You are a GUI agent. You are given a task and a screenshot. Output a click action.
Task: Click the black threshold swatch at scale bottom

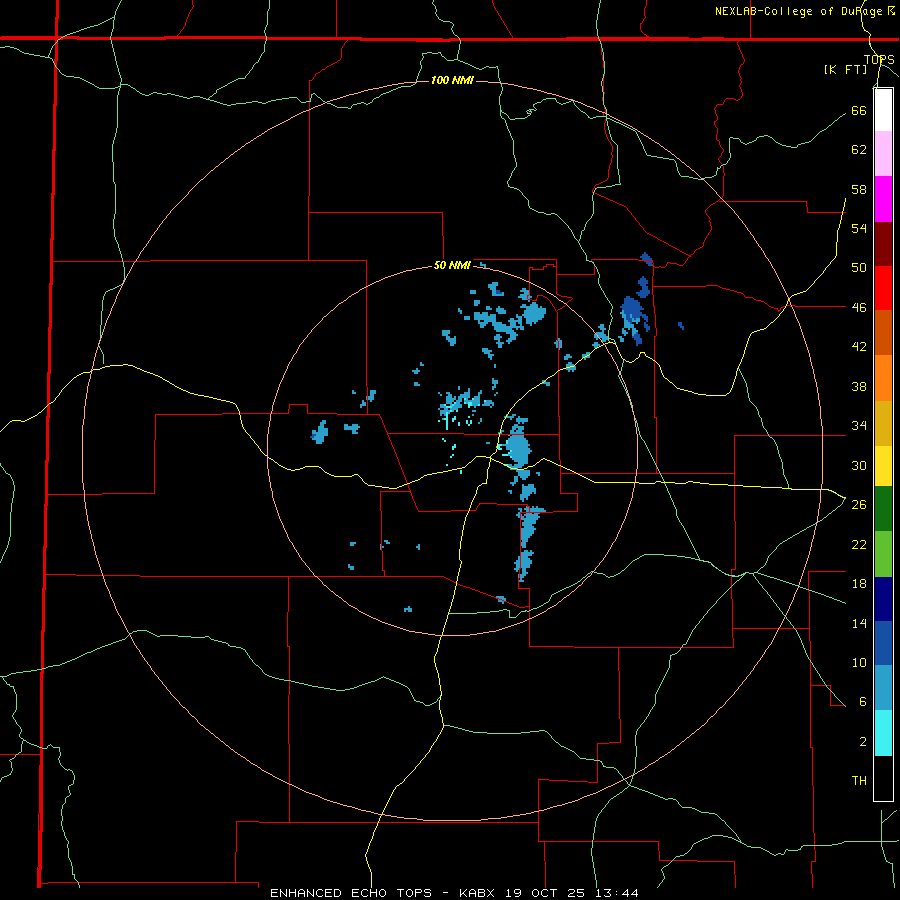pos(883,778)
